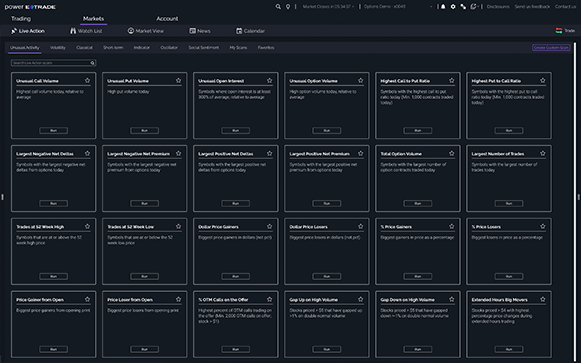Star the Gap Down on High Volume scan
The image size is (581, 363).
452,299
